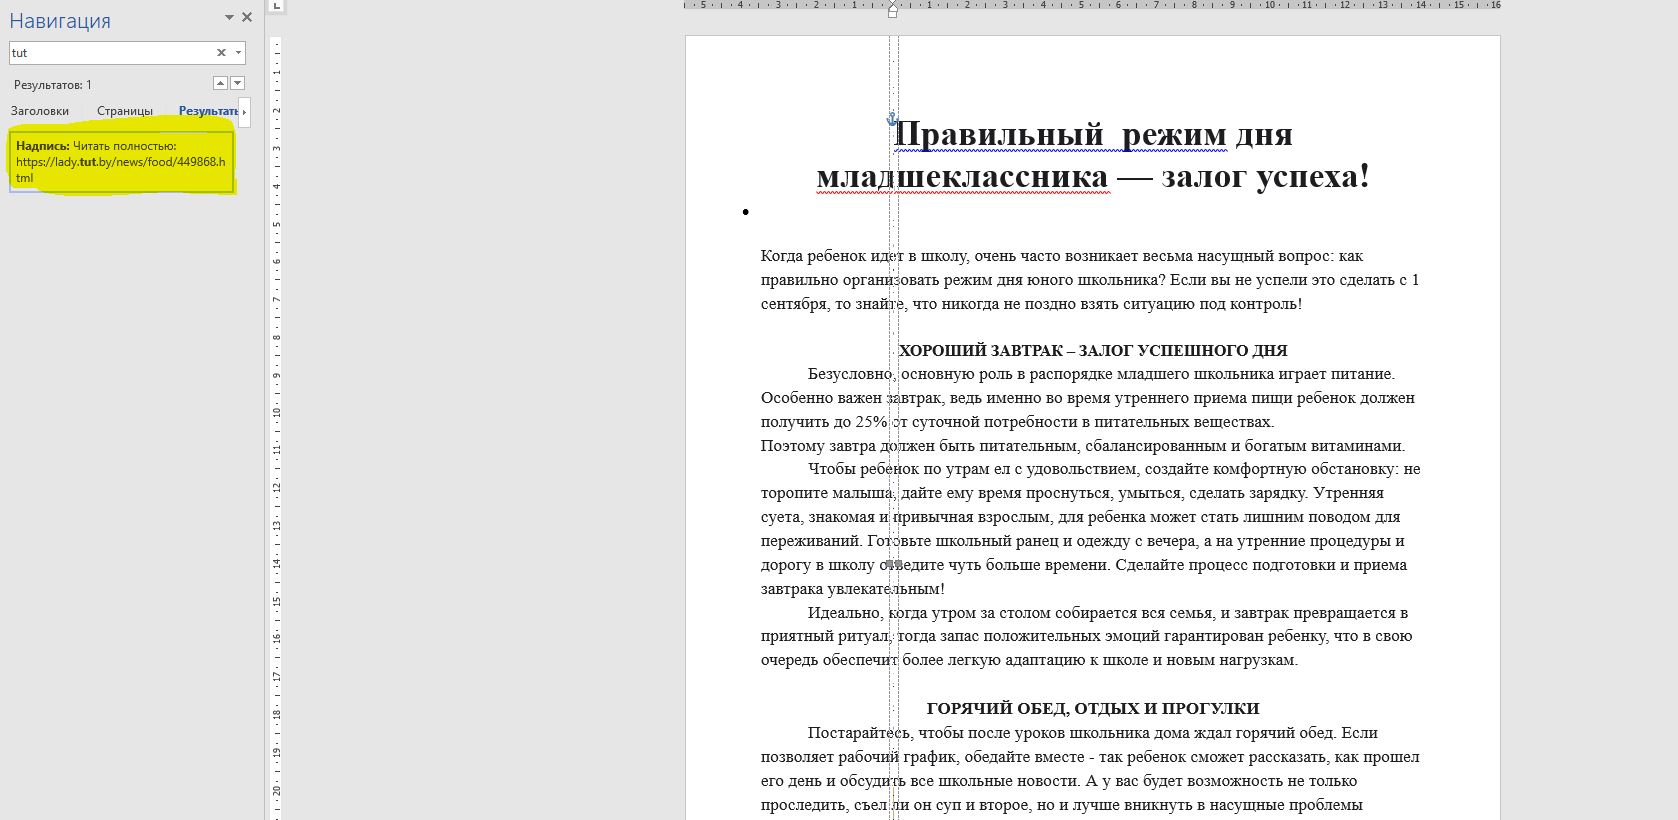Click the empty bullet point below title
Viewport: 1678px width, 820px height.
point(746,212)
